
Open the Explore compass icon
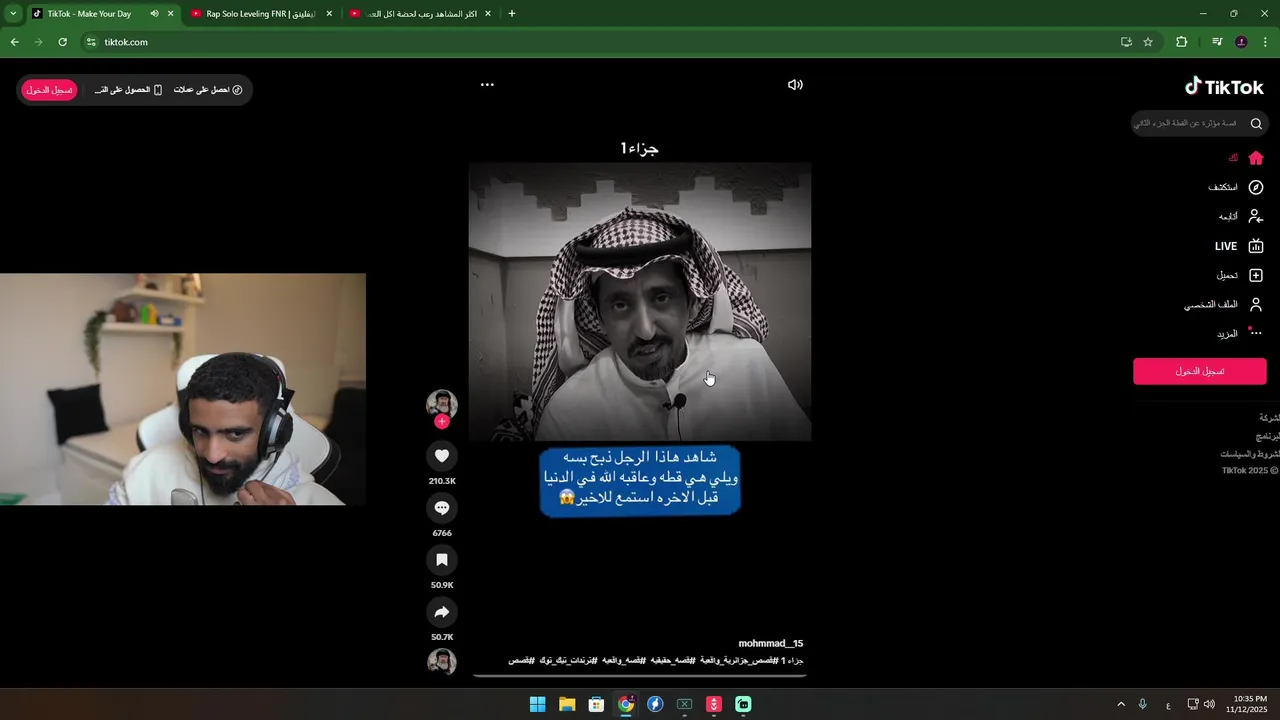(1256, 187)
